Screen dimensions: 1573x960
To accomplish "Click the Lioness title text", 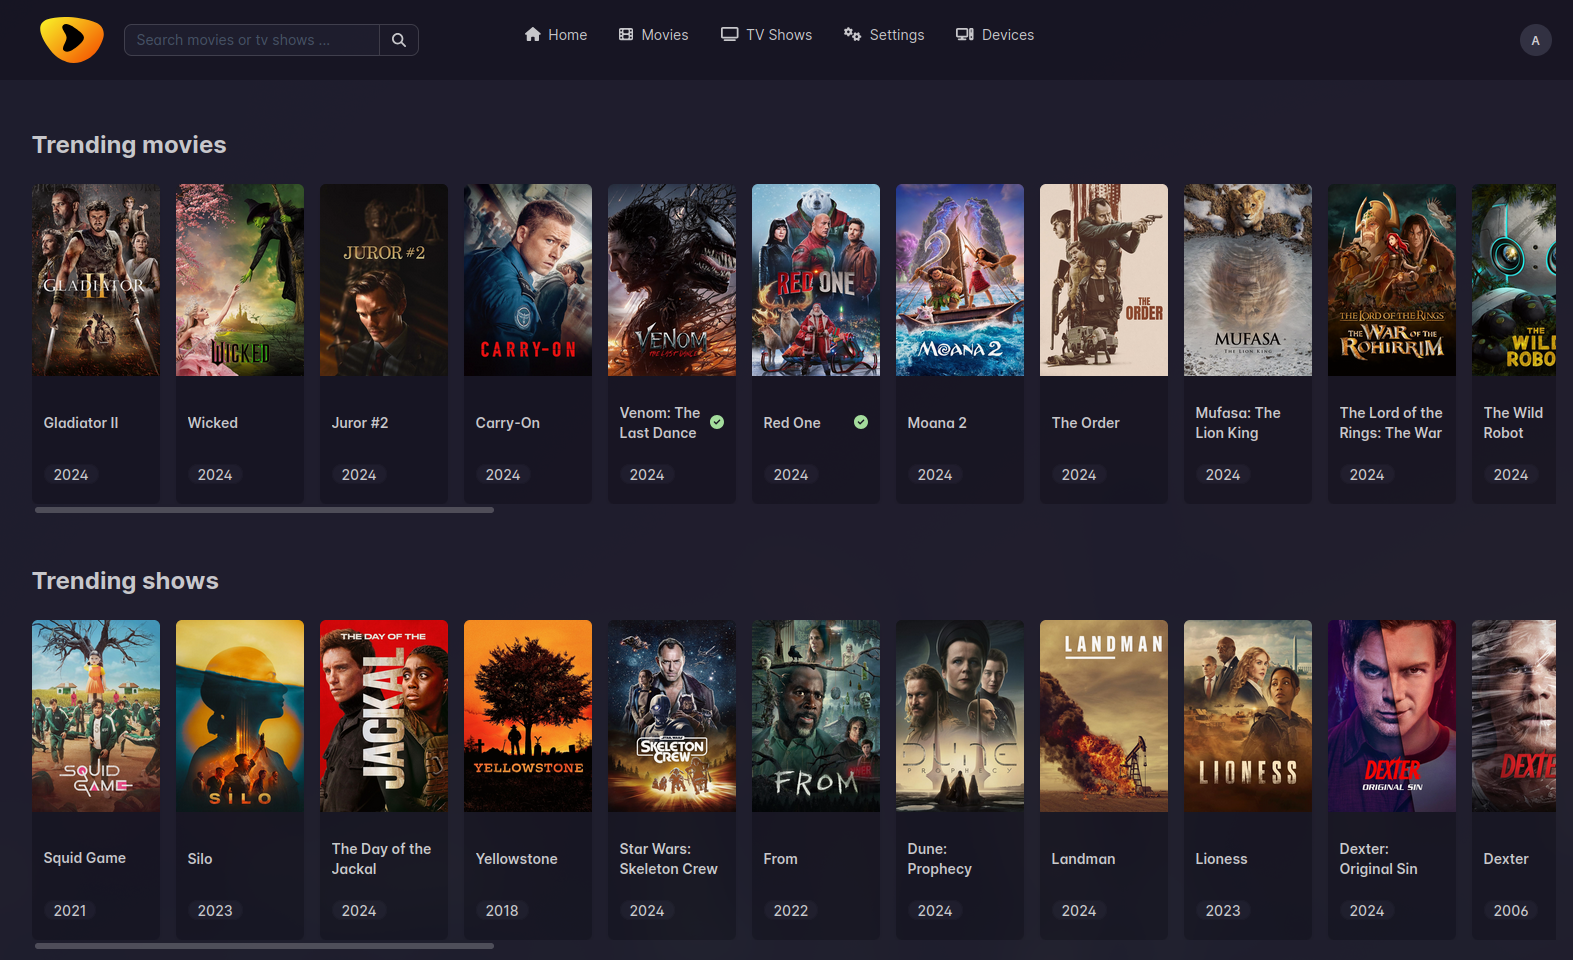I will [x=1221, y=859].
